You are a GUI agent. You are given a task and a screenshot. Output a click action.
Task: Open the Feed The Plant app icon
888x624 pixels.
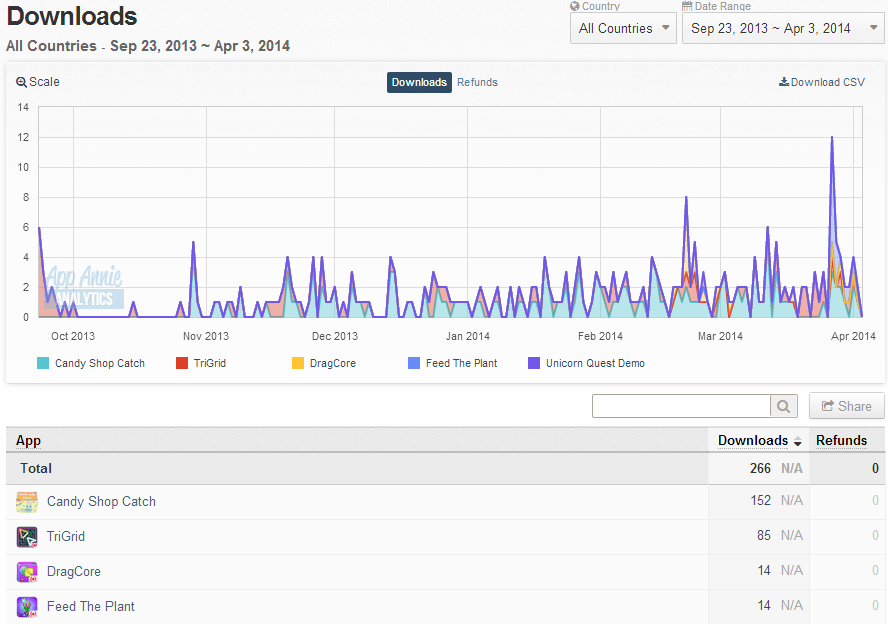coord(27,607)
